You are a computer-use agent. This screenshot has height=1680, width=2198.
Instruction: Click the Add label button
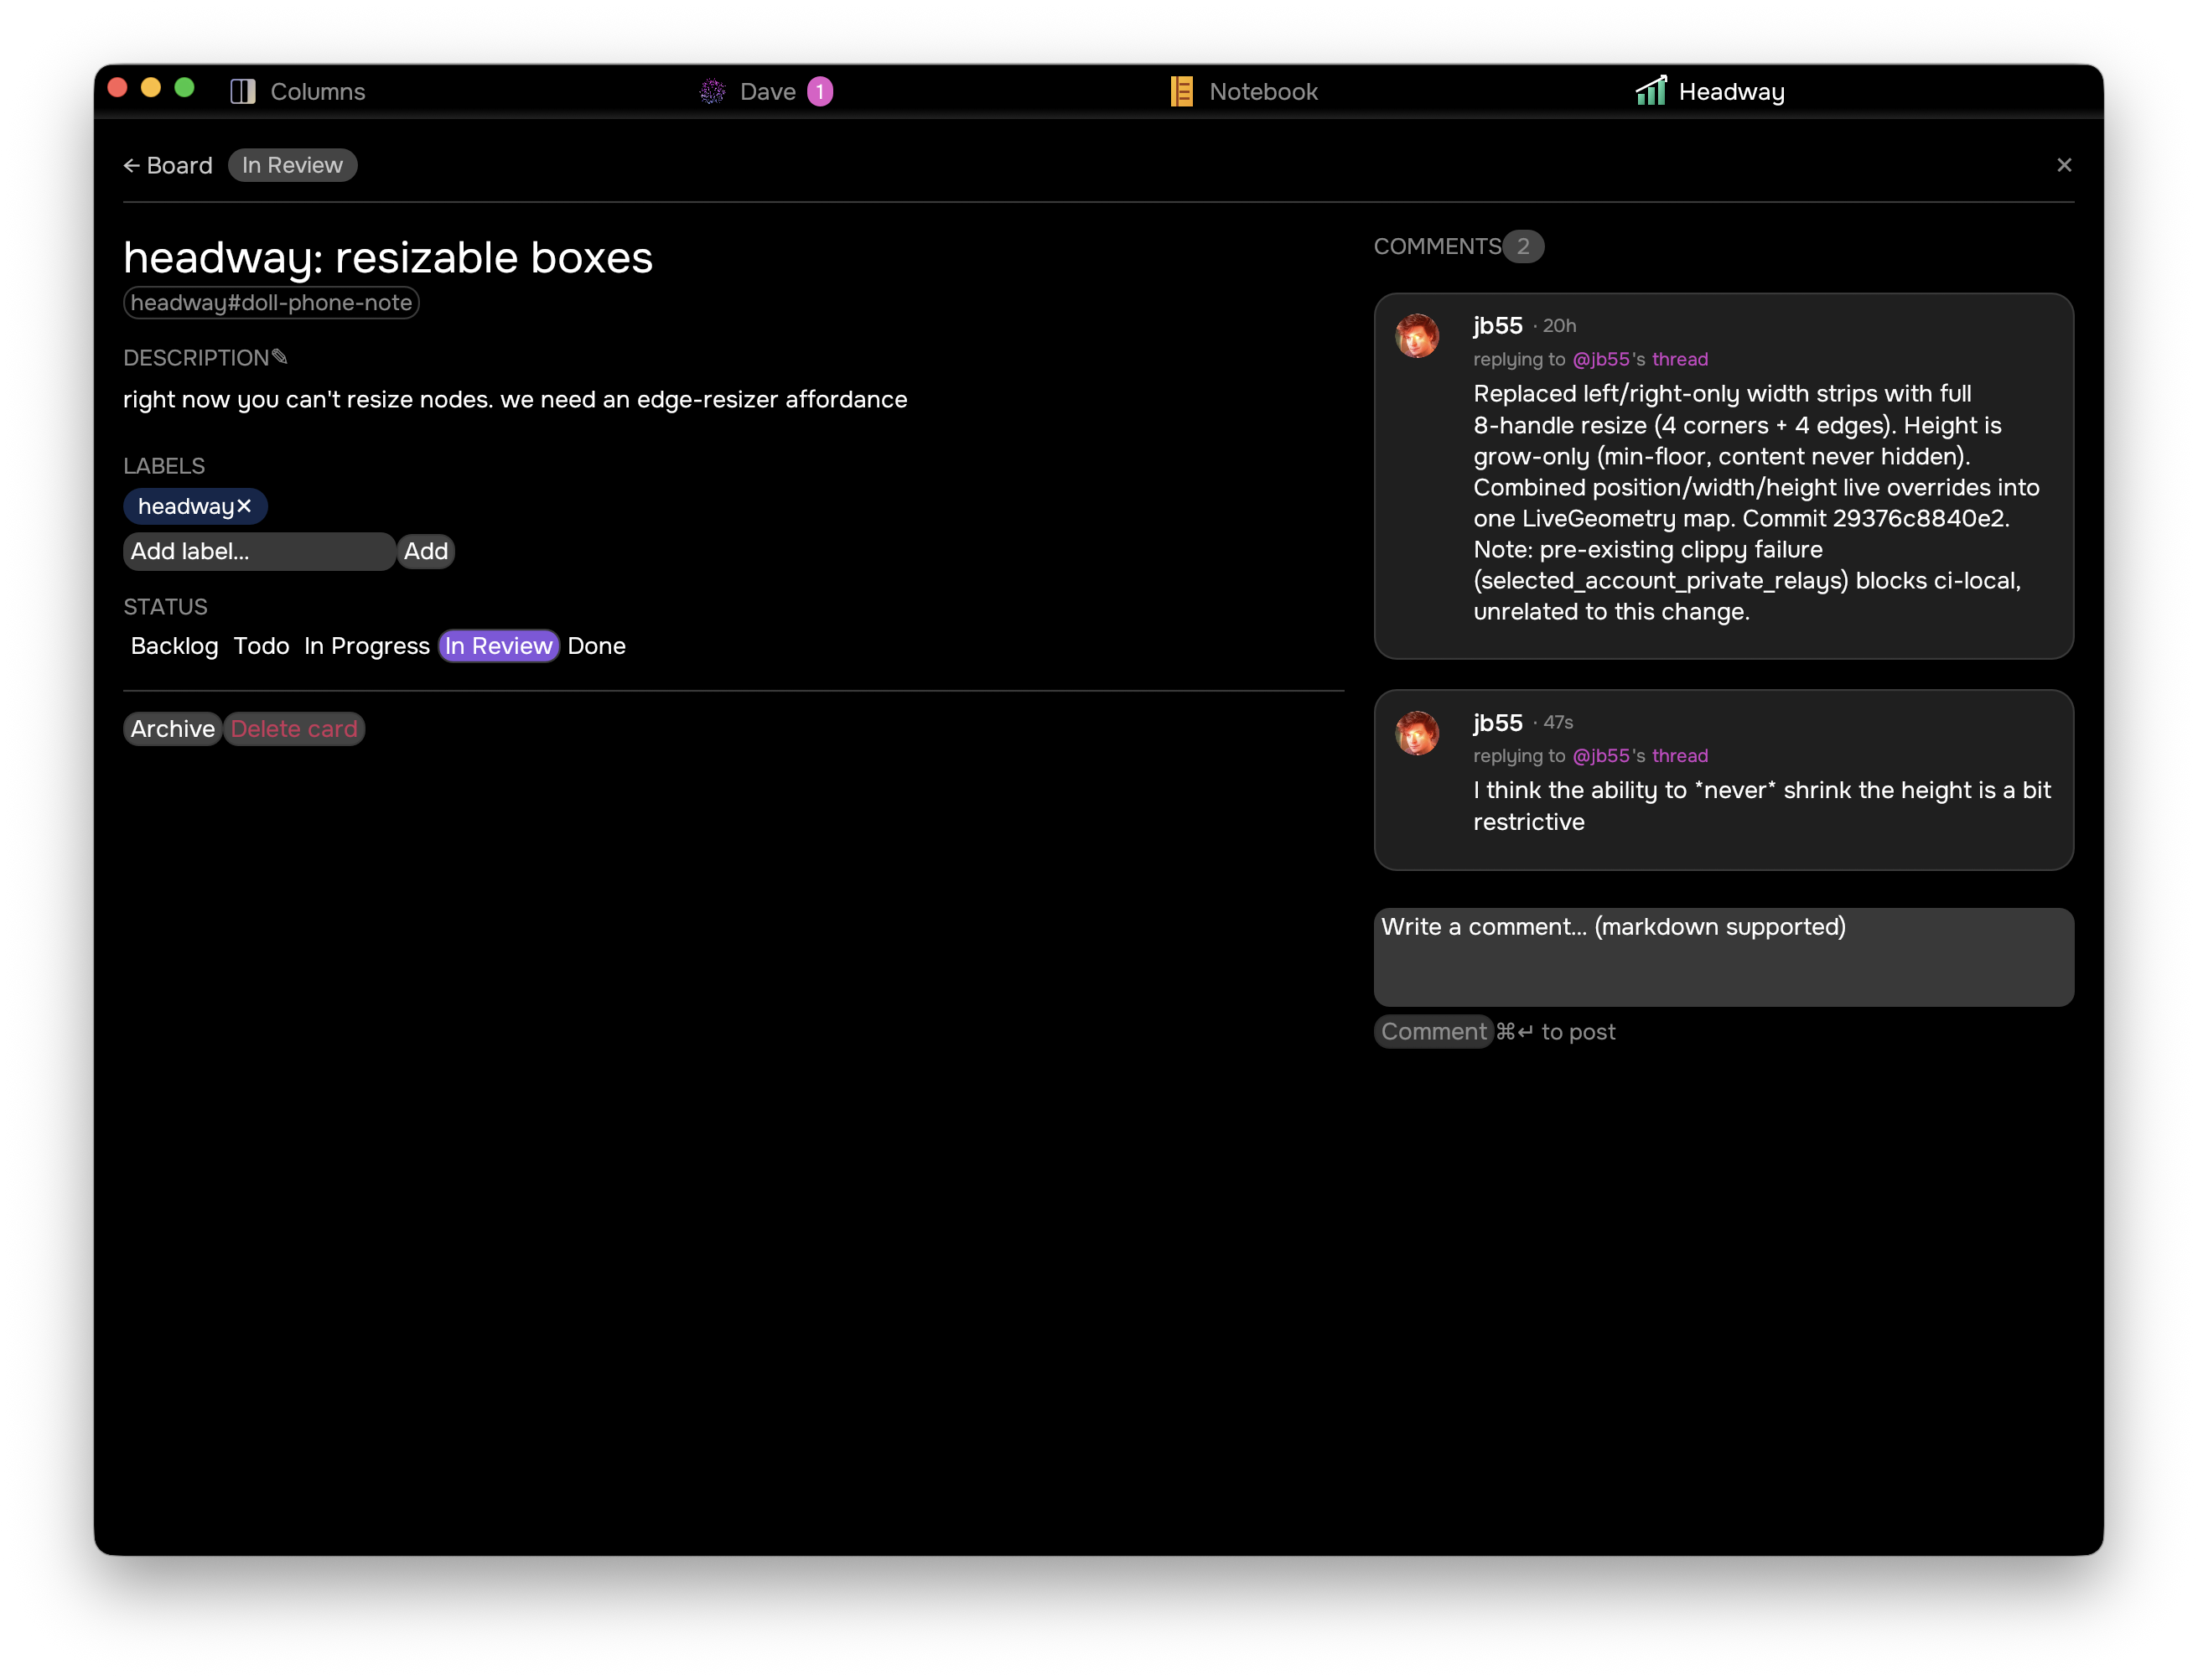tap(426, 551)
